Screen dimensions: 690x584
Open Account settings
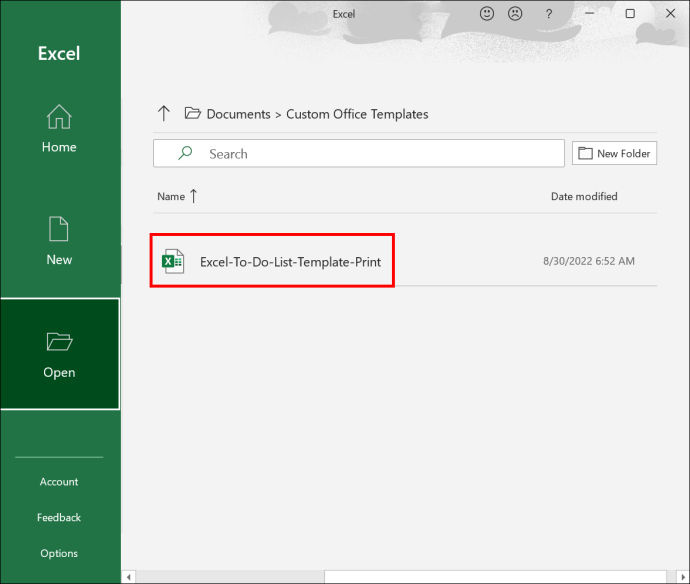pyautogui.click(x=59, y=481)
